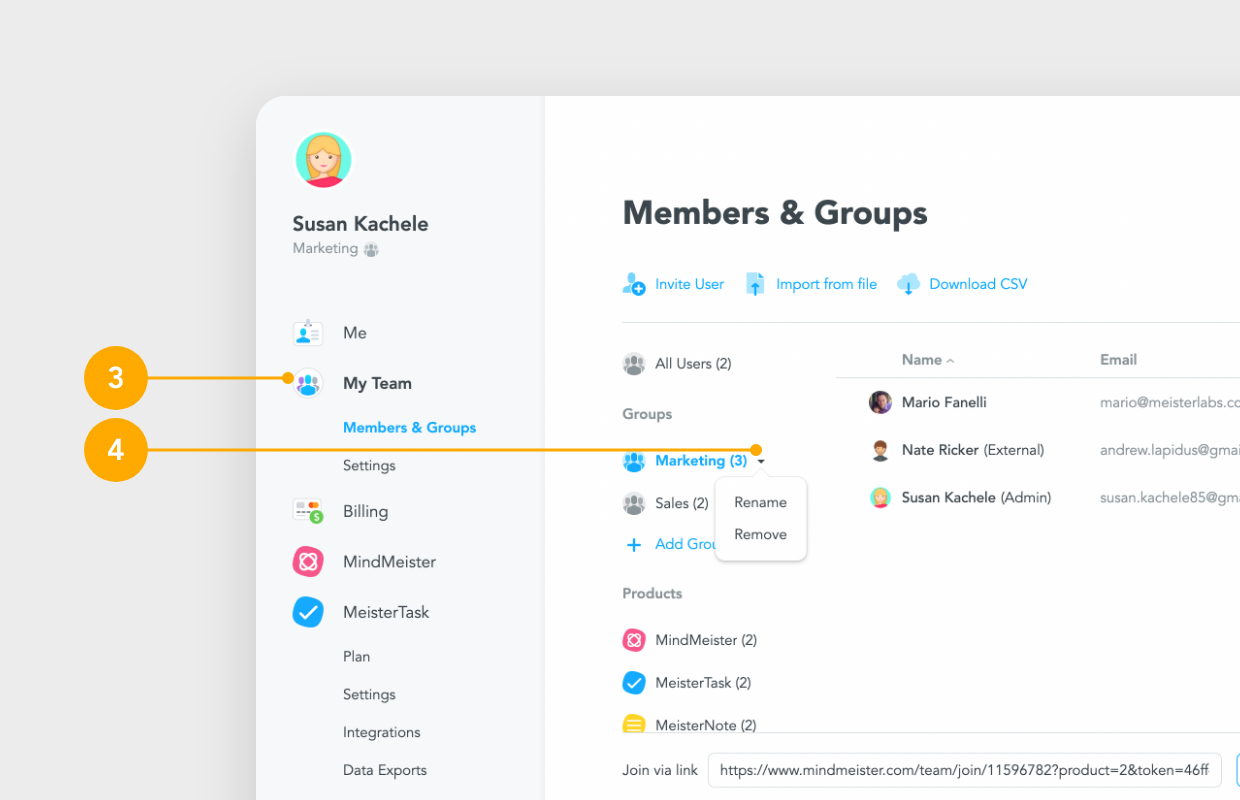Select the Marketing (3) group

click(x=701, y=461)
